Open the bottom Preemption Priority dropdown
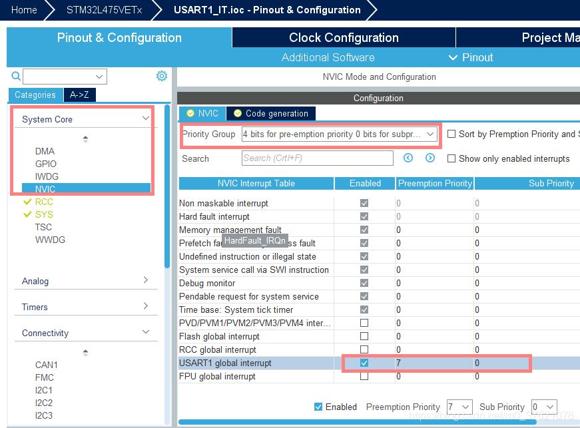Image resolution: width=580 pixels, height=428 pixels. pyautogui.click(x=459, y=407)
